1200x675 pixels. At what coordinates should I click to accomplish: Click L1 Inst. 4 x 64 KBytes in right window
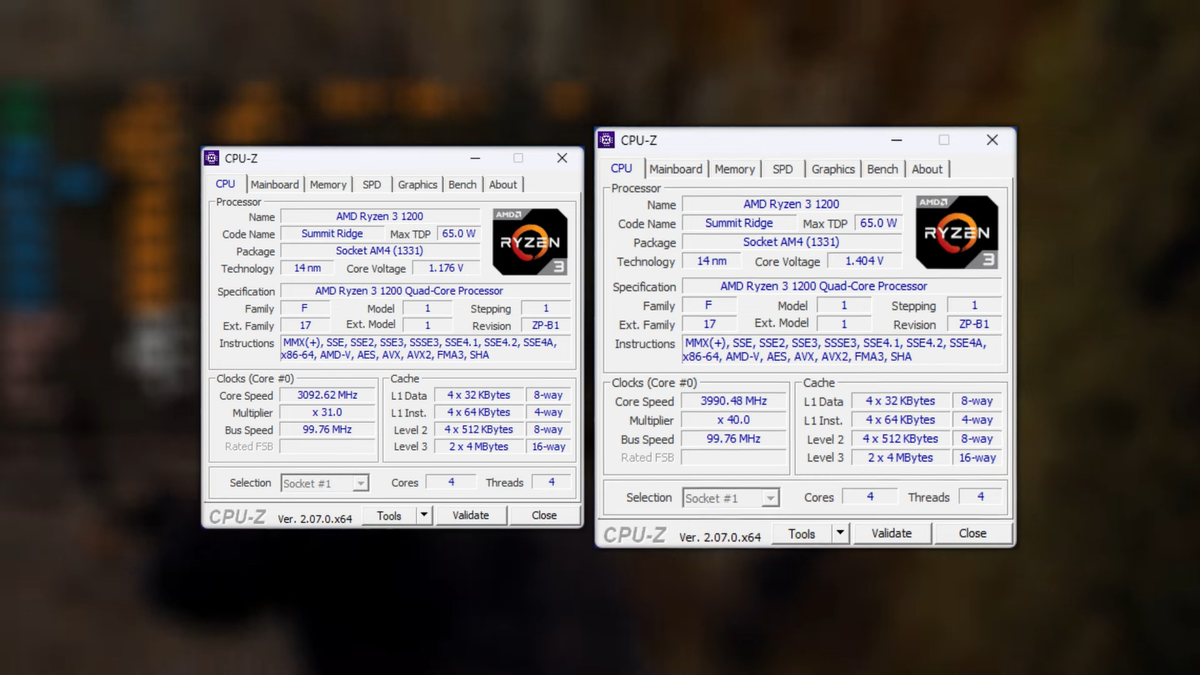[x=900, y=420]
